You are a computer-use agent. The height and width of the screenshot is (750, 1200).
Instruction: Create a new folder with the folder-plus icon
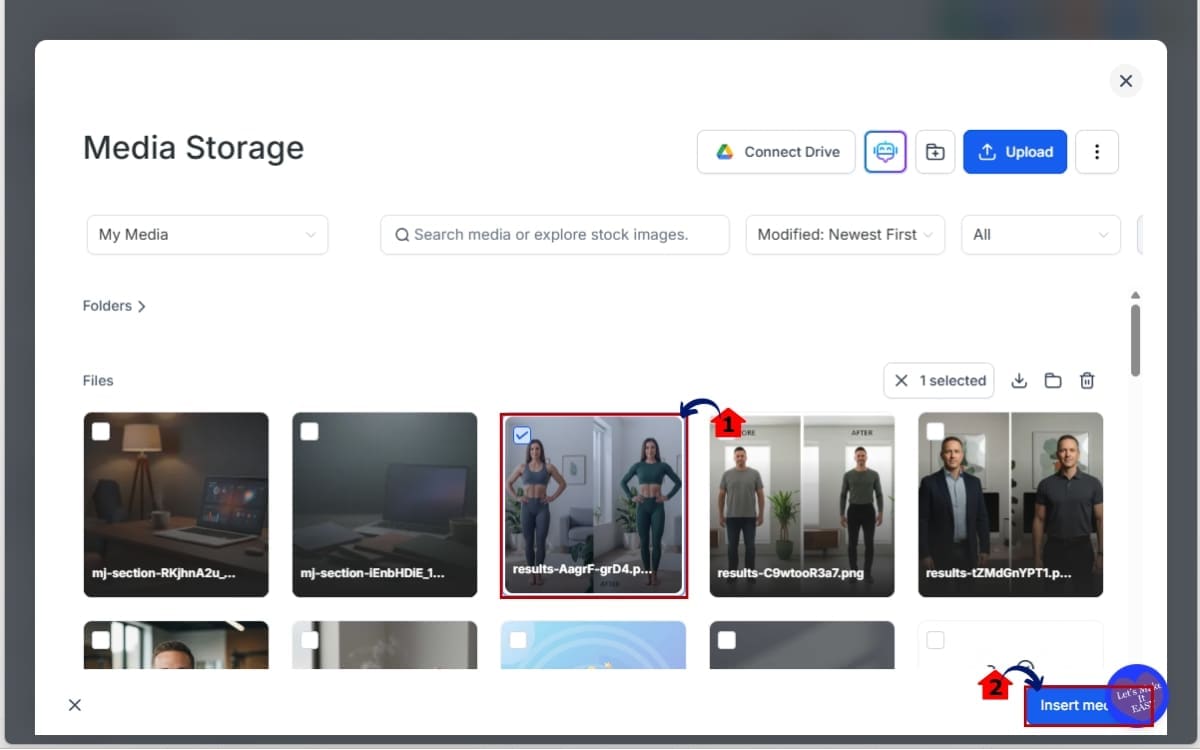tap(935, 151)
